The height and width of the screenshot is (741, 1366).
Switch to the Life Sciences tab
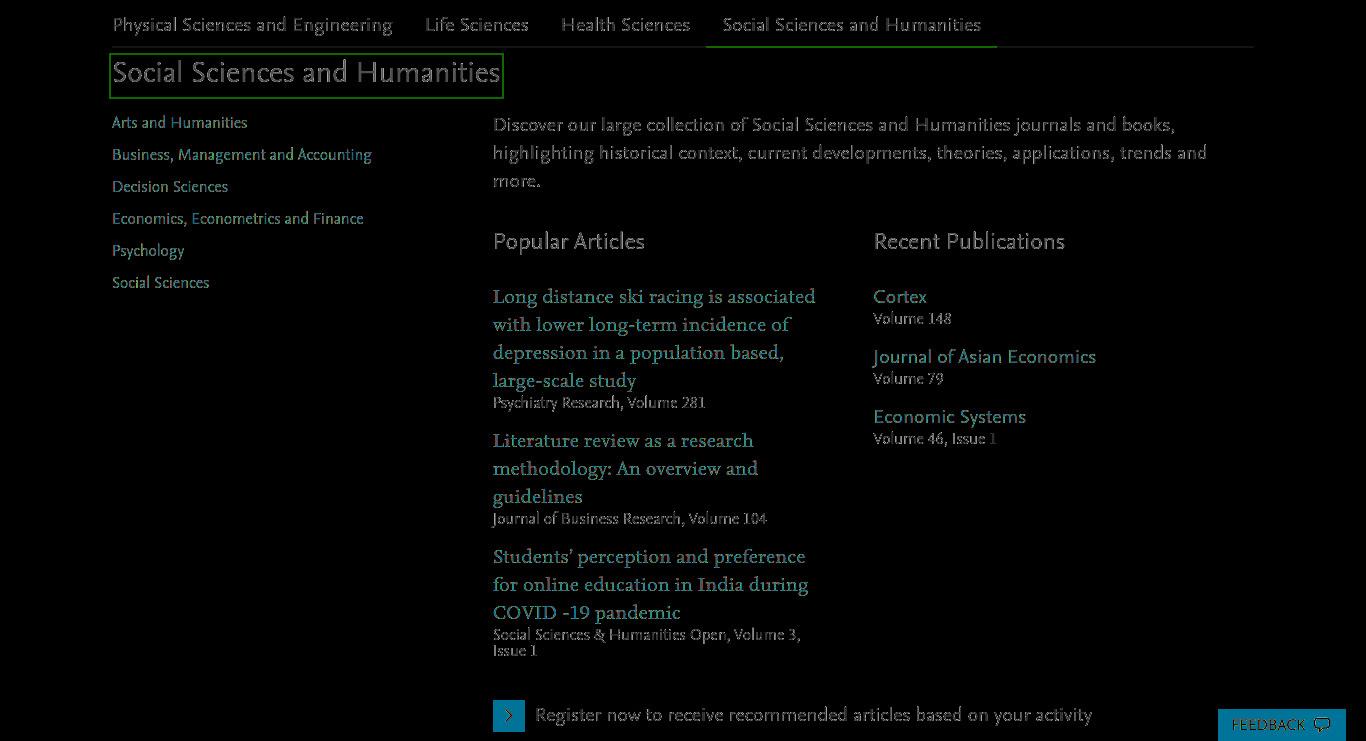(477, 25)
